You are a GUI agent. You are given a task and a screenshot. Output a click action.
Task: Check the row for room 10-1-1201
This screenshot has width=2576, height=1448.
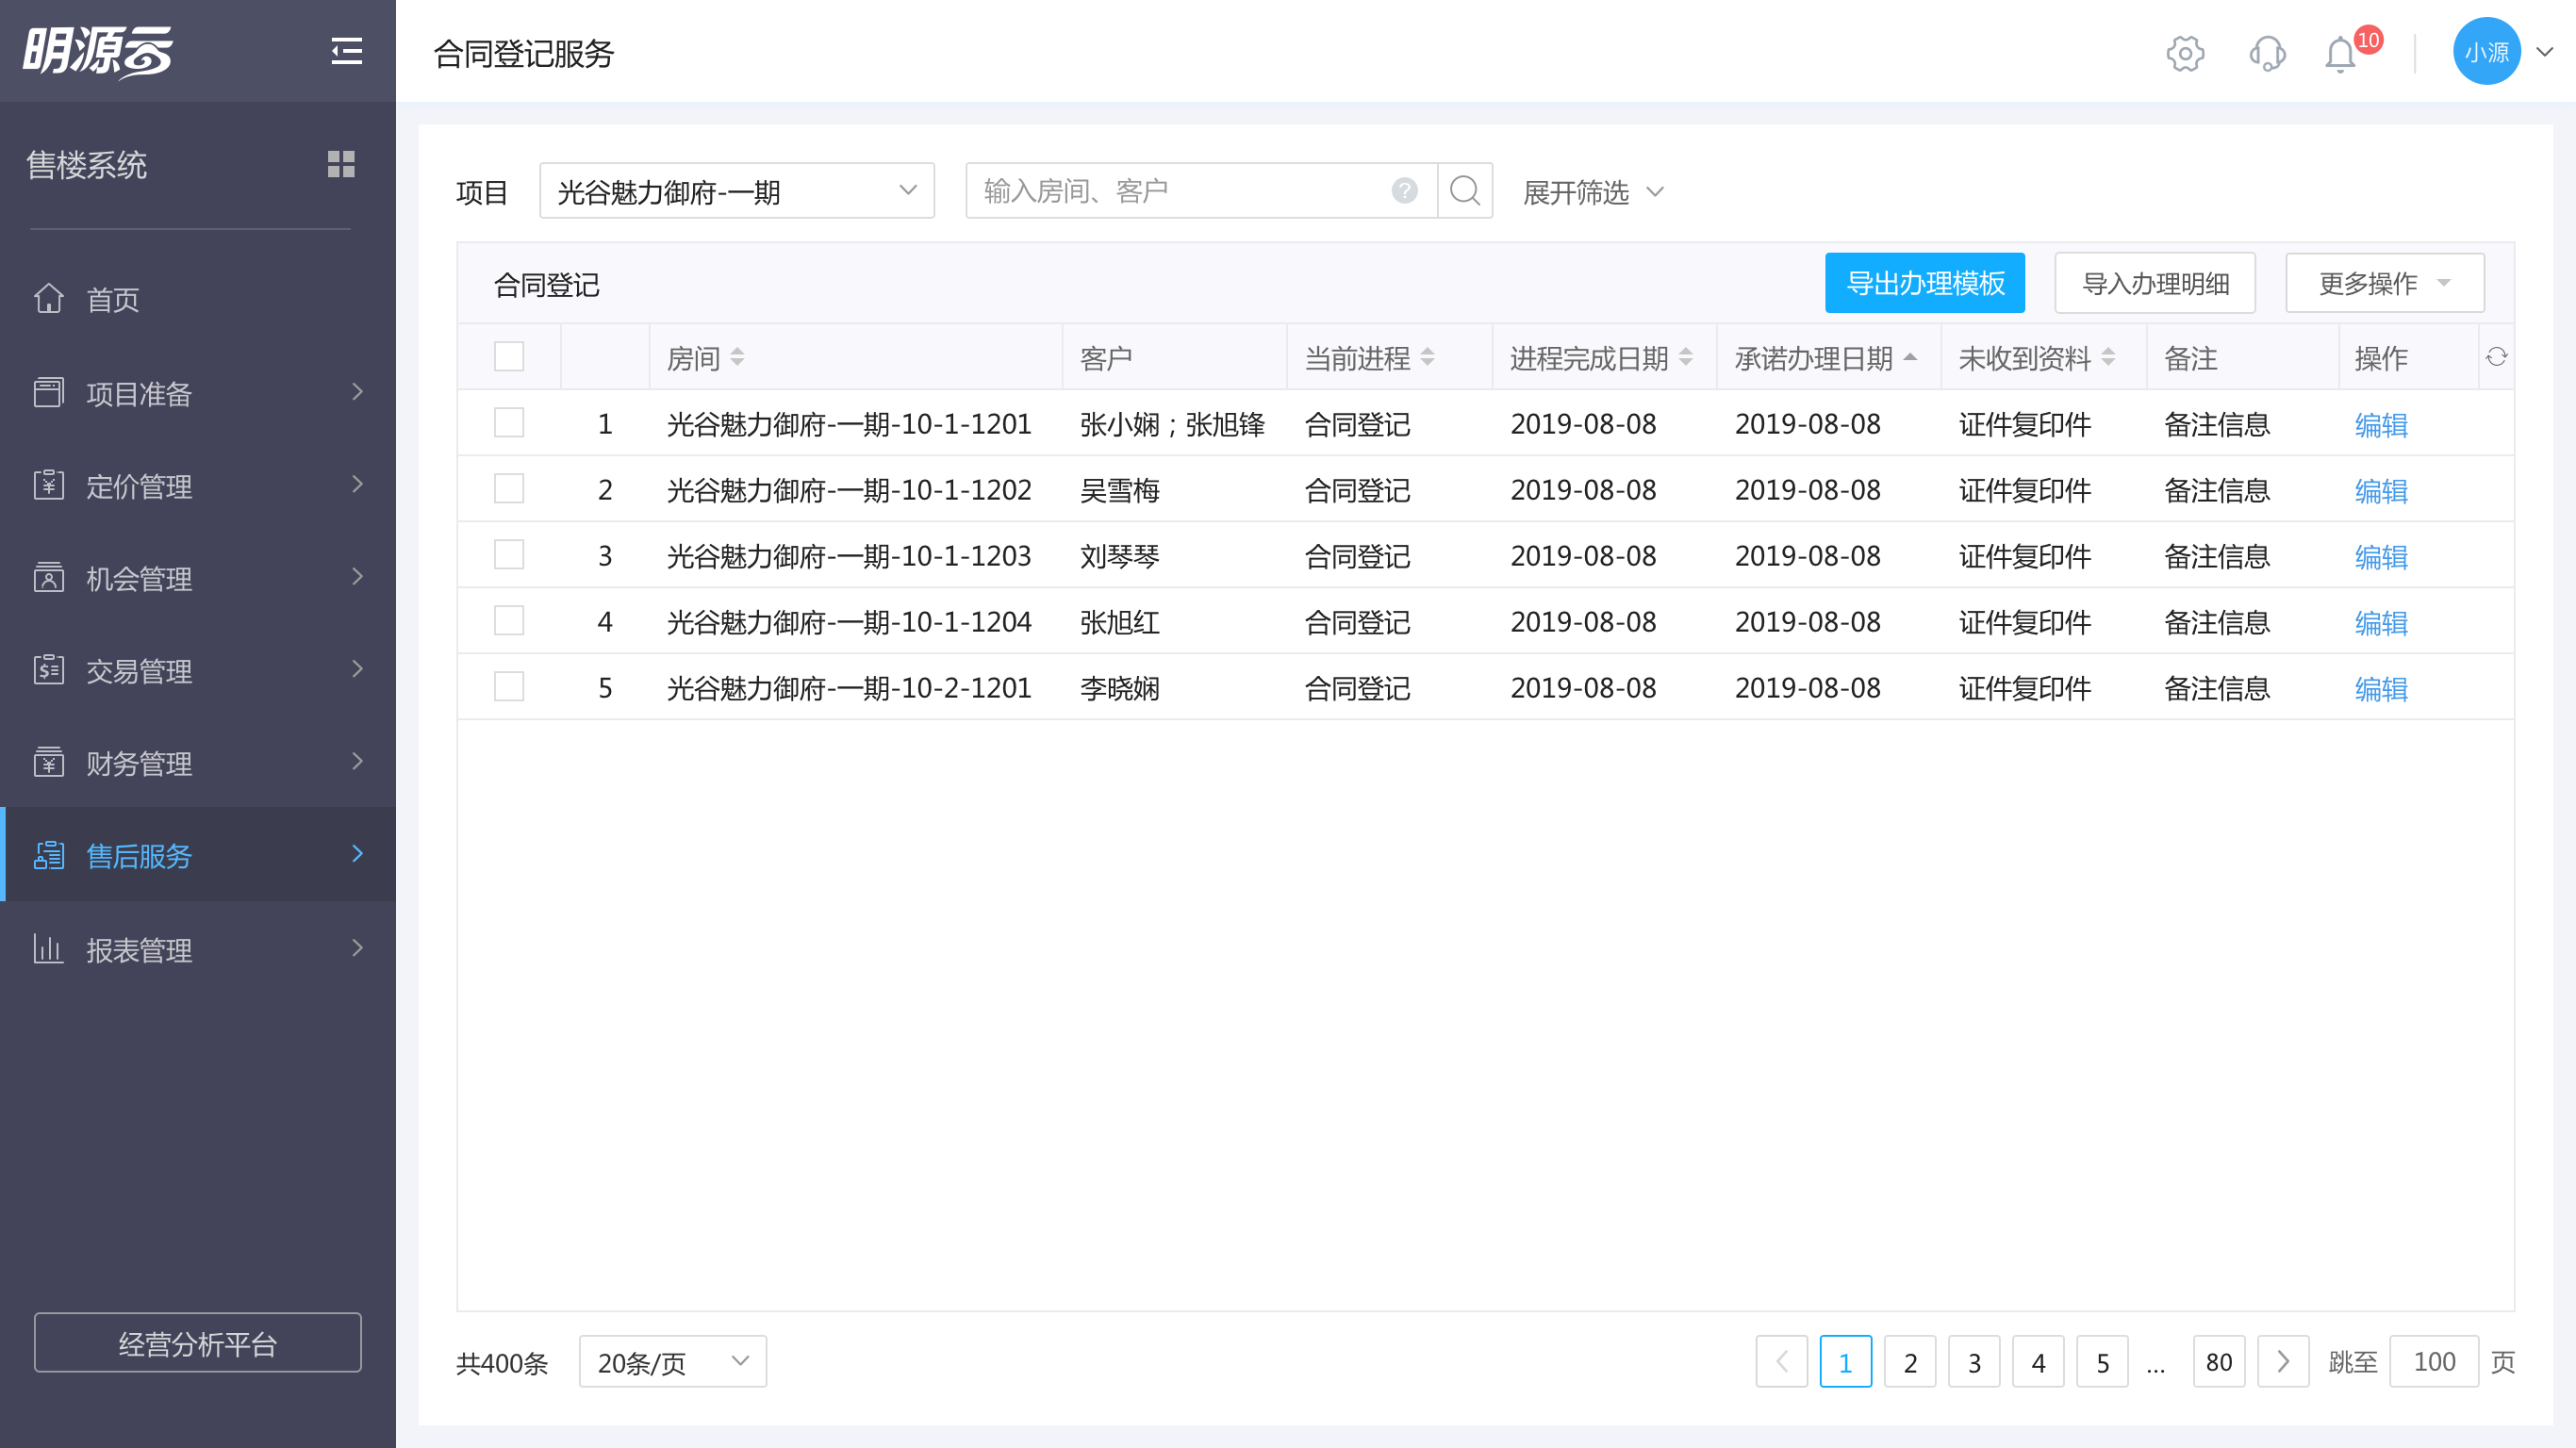[509, 423]
